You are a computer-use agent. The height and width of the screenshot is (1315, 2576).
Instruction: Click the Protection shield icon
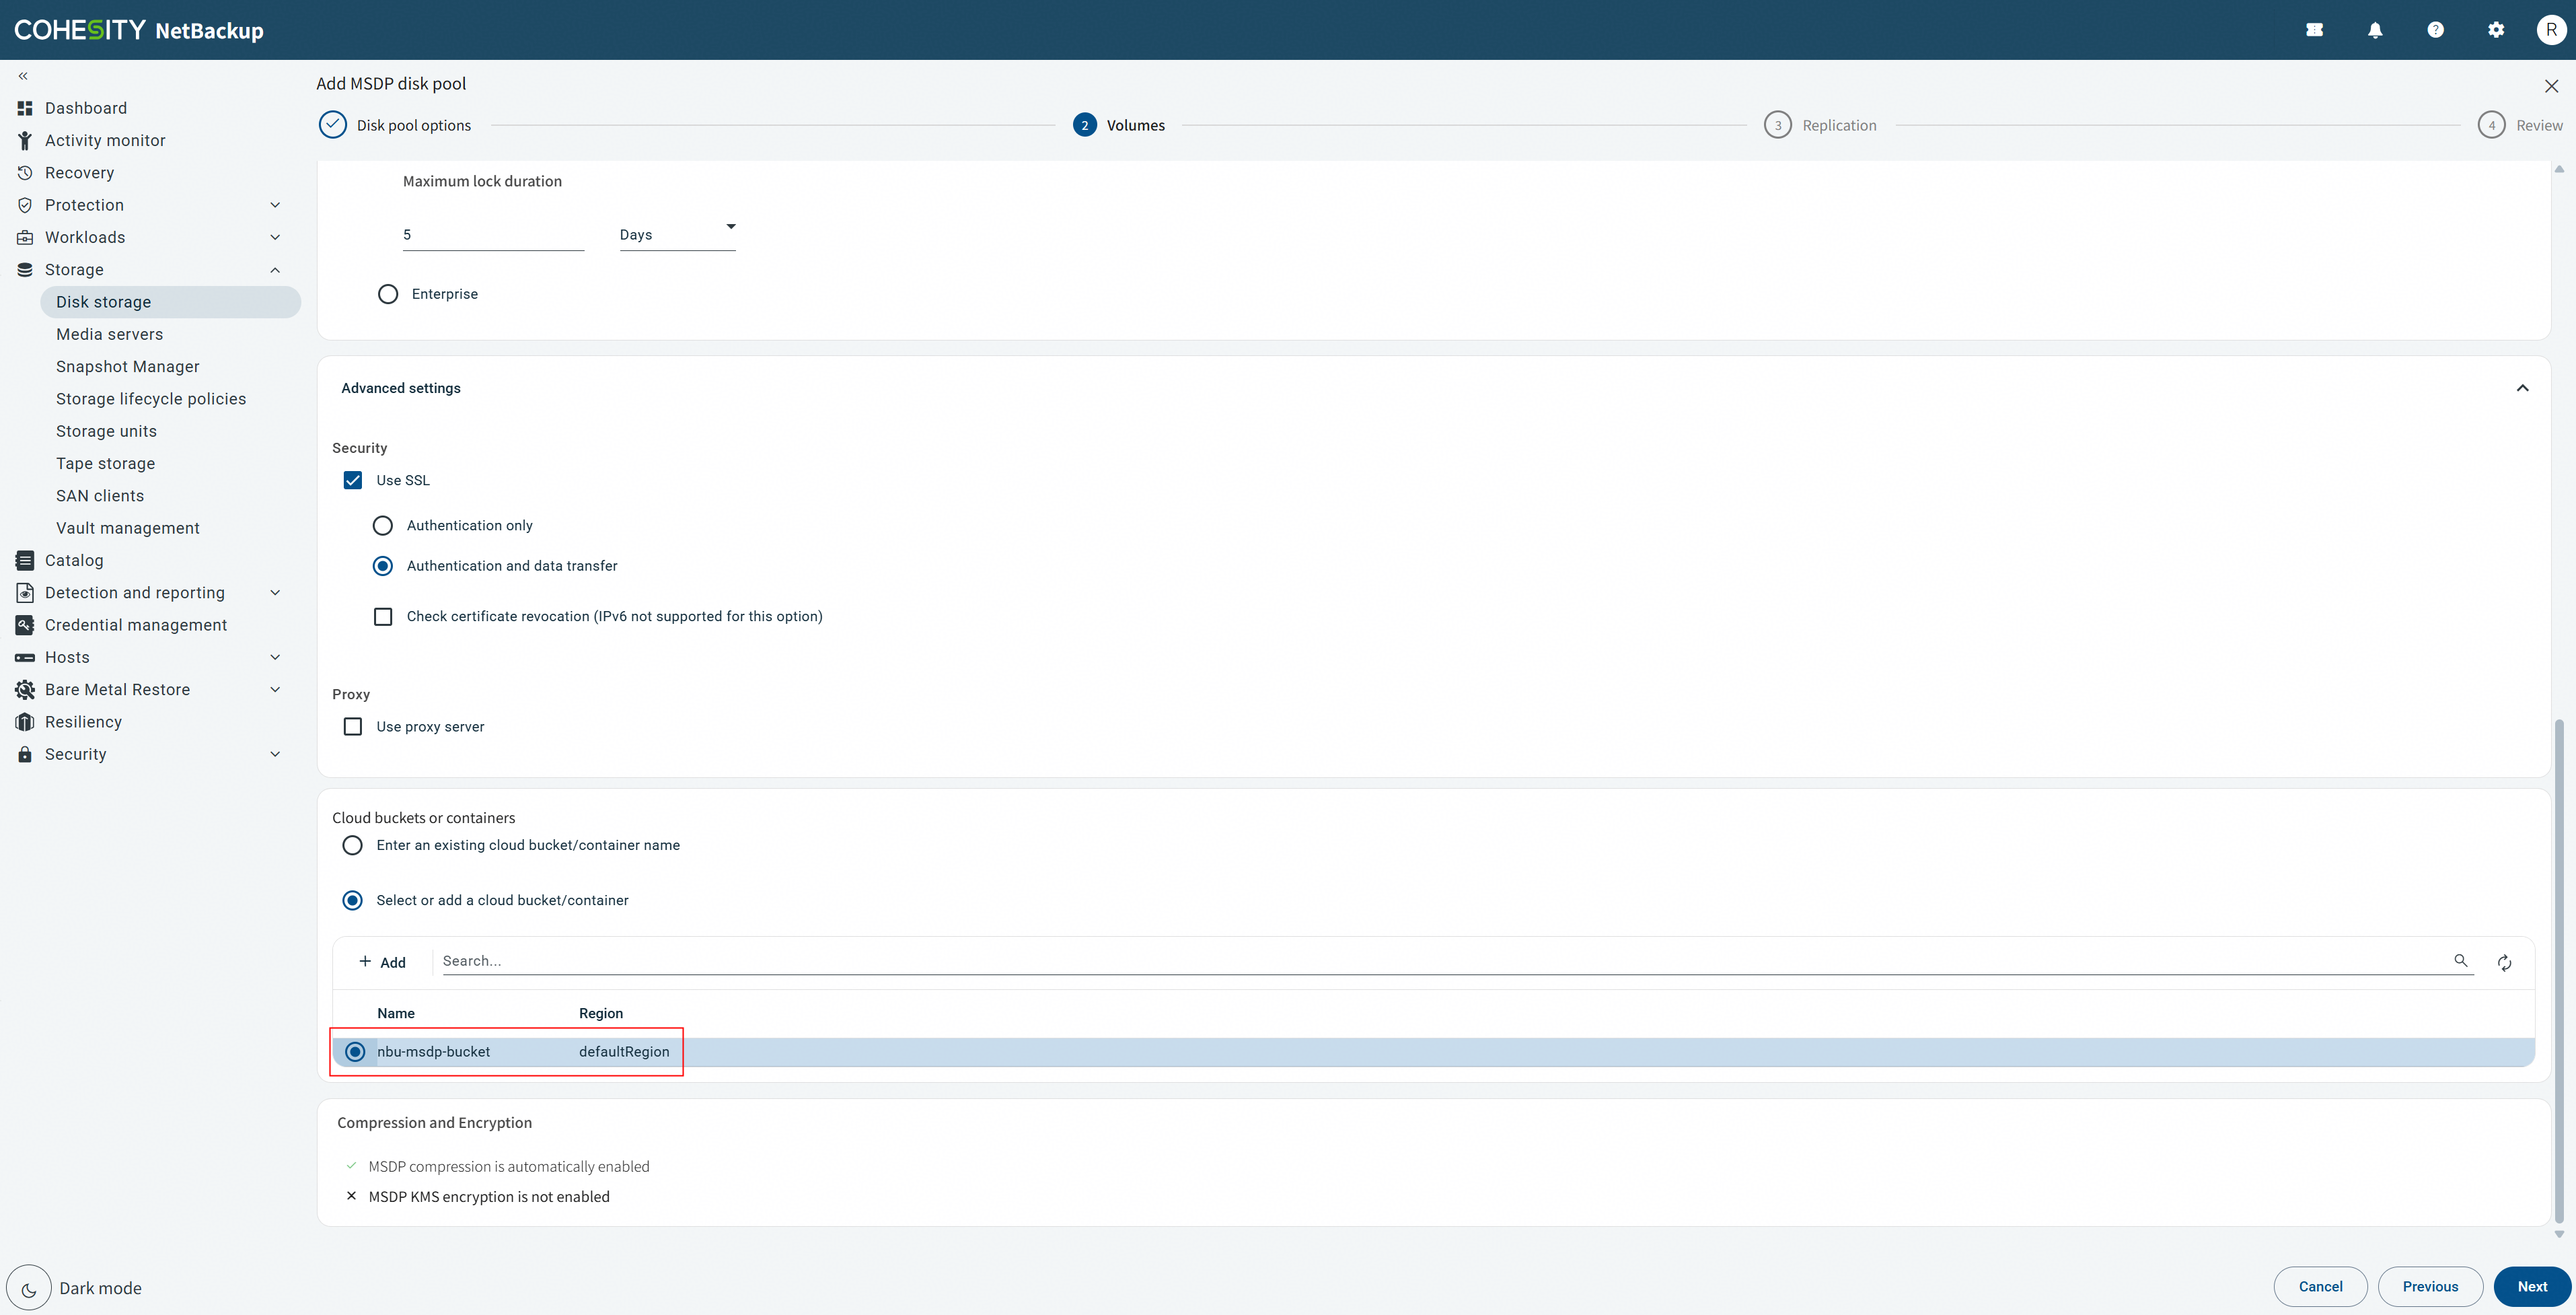pyautogui.click(x=25, y=205)
